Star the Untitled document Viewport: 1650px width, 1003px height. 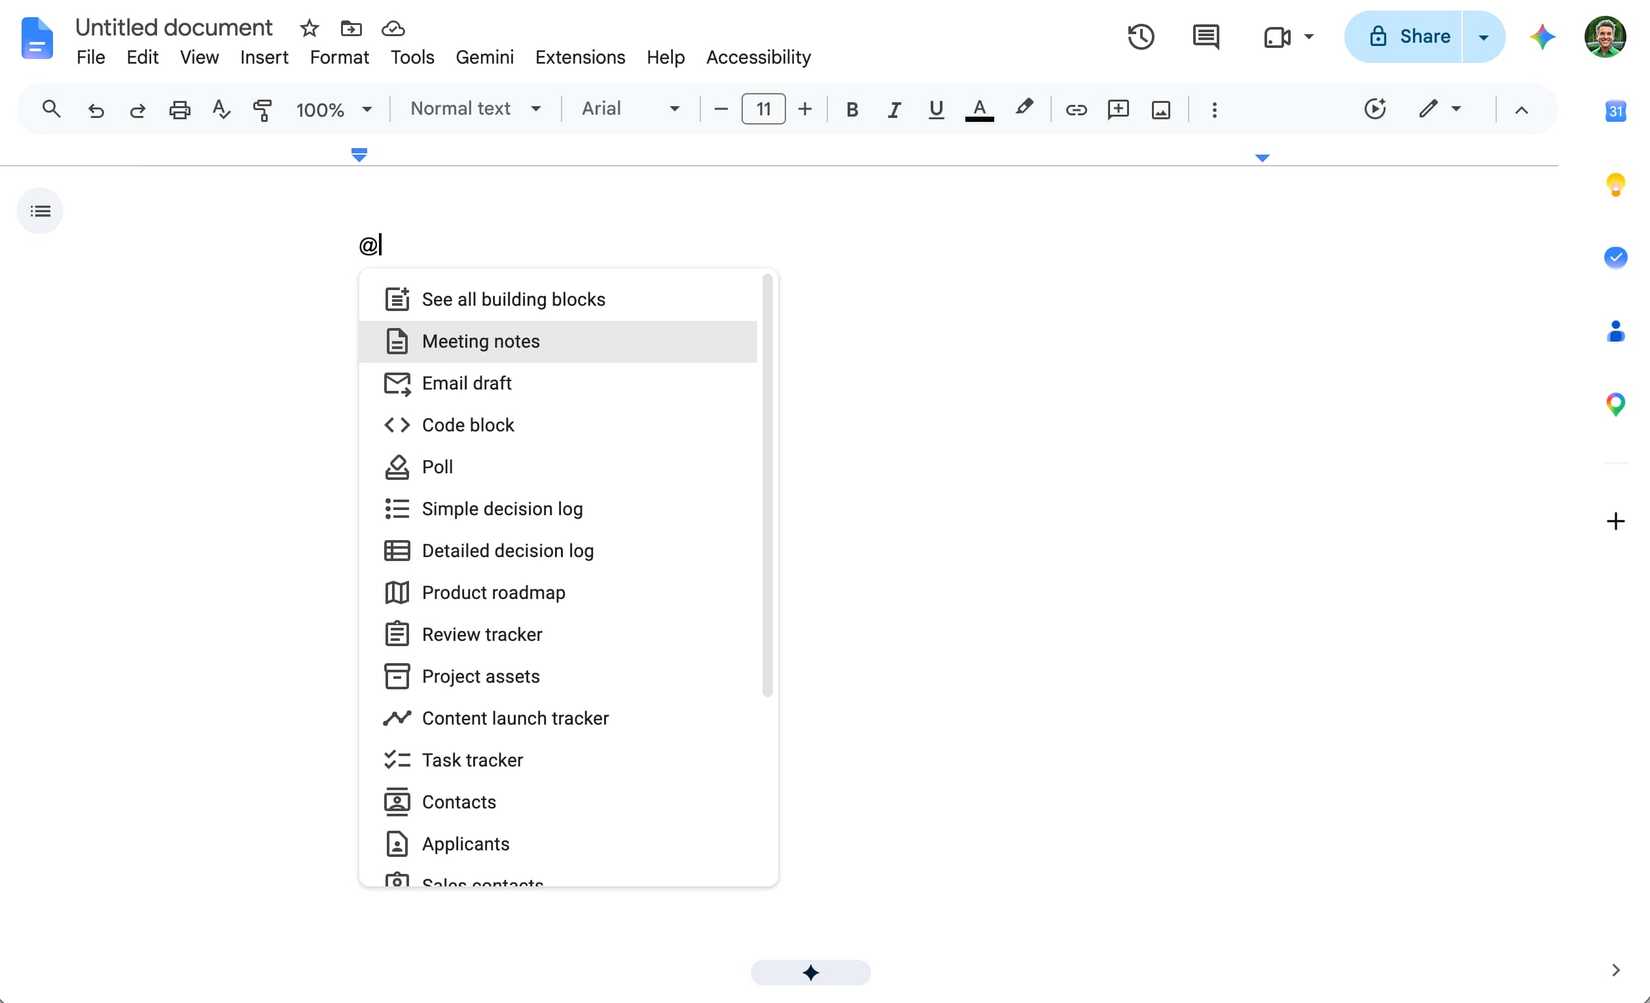[310, 28]
